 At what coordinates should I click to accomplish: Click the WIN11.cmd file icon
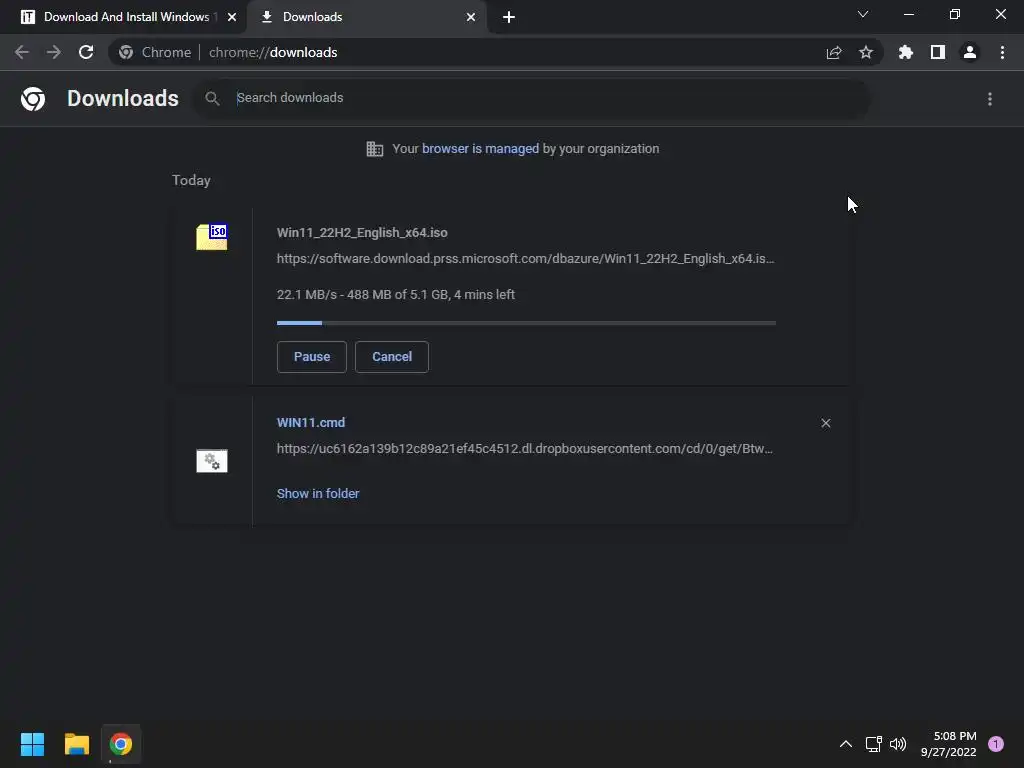click(x=212, y=461)
